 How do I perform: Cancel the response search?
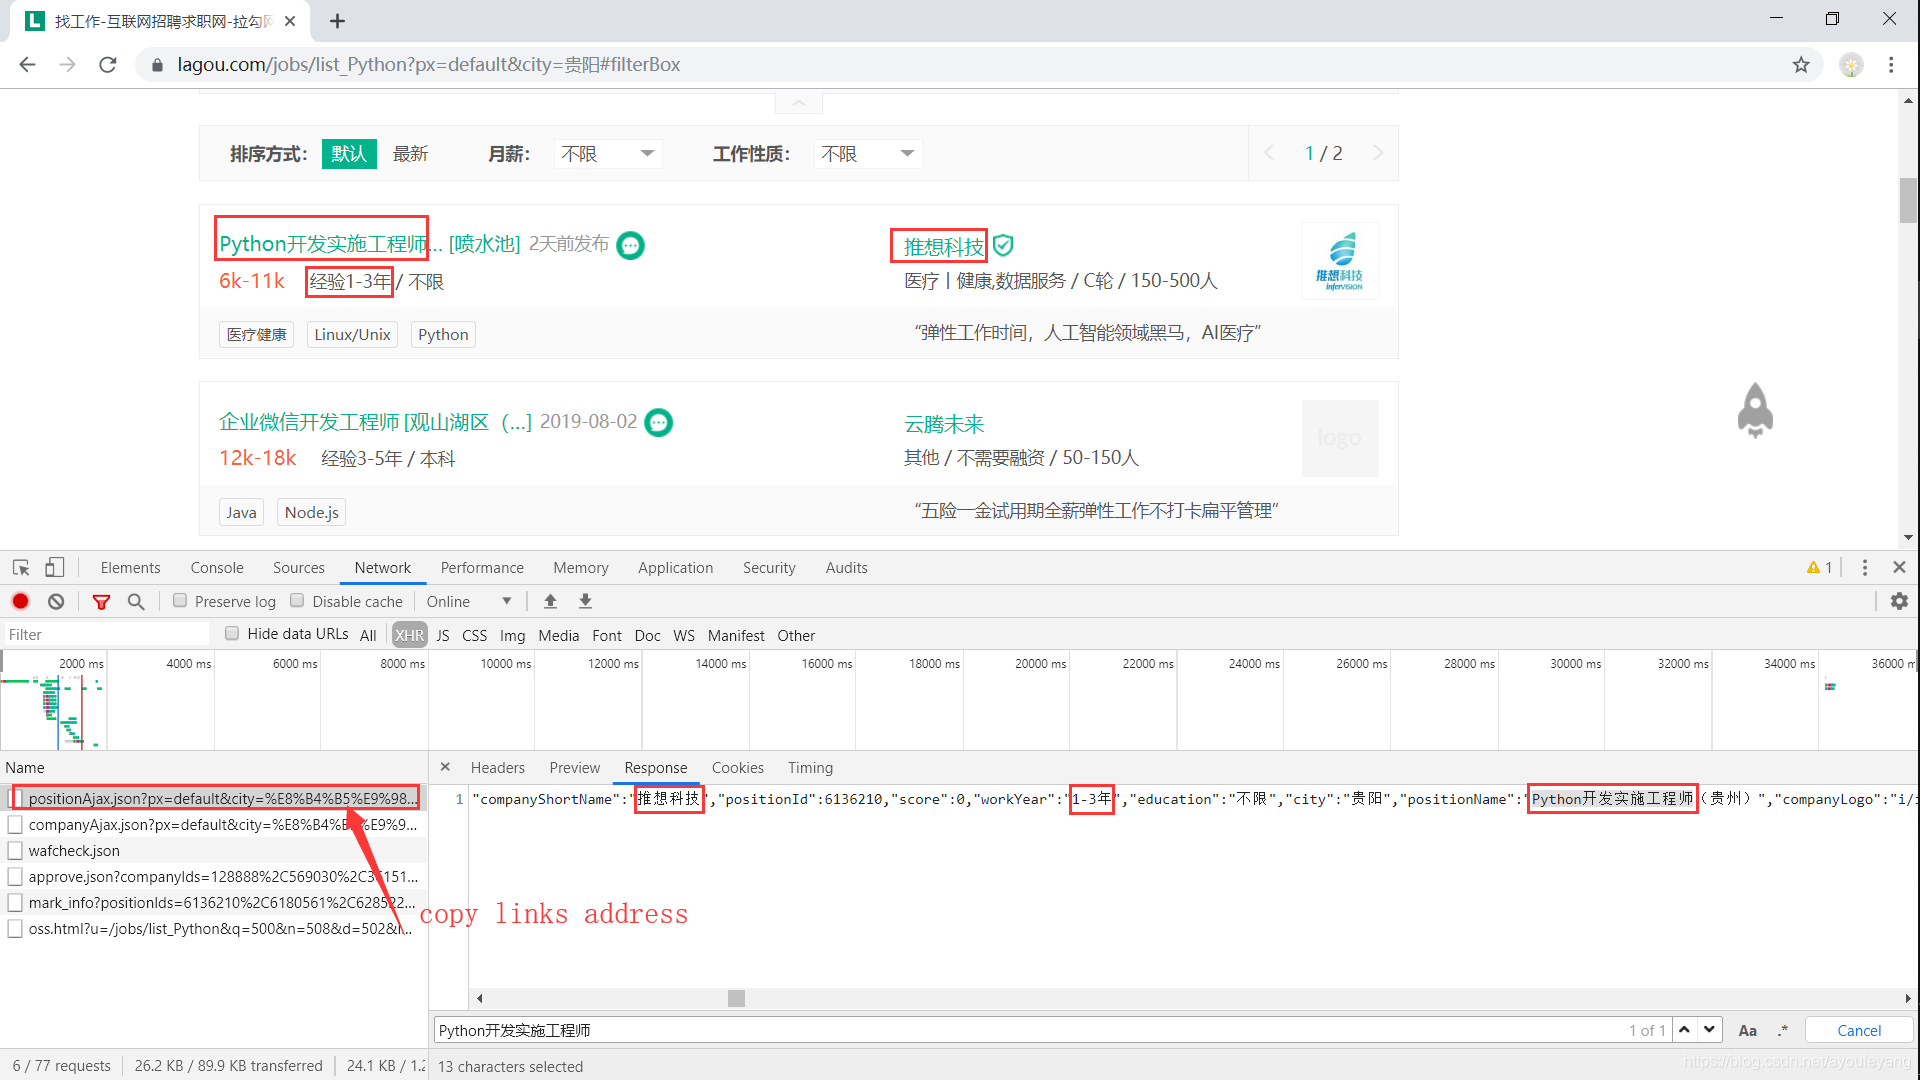[x=1859, y=1030]
